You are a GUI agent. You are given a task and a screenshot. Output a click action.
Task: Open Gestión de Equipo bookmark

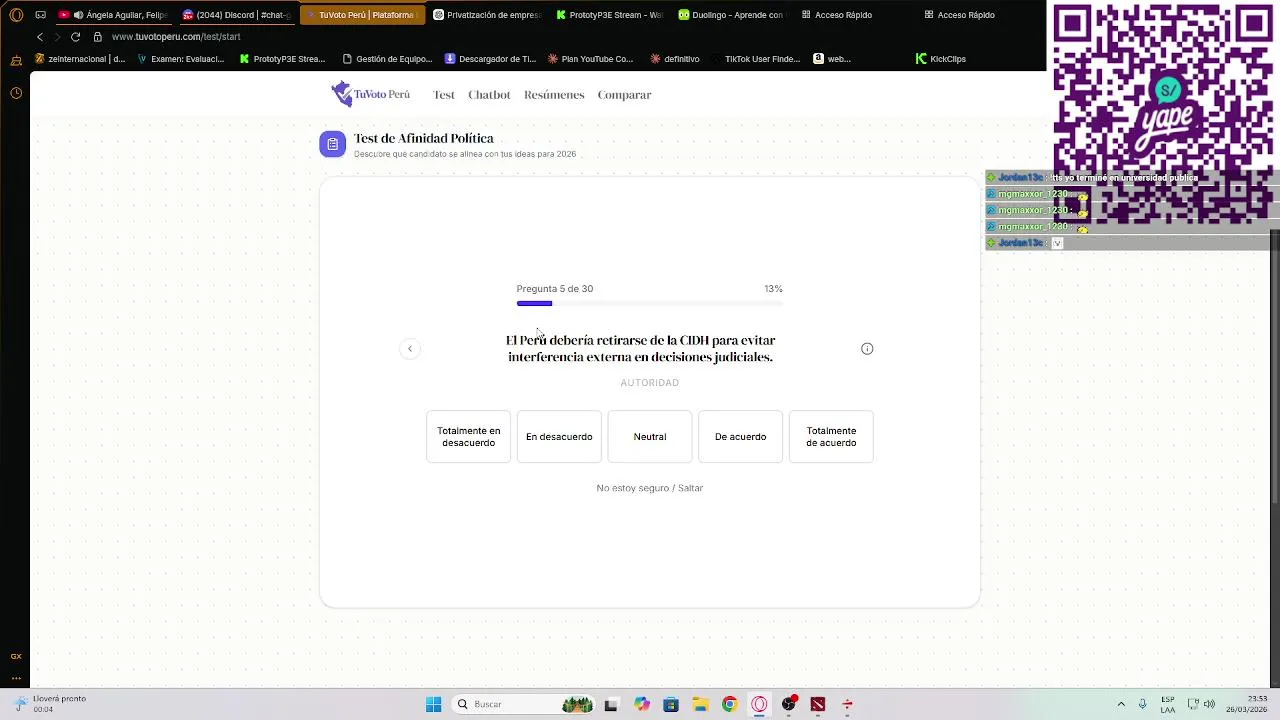click(x=387, y=59)
